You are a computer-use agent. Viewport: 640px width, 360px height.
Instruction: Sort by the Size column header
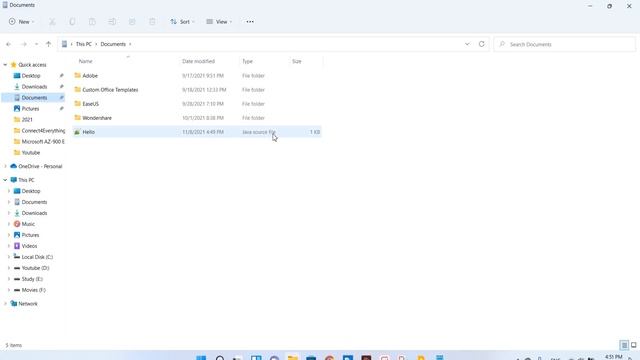tap(297, 61)
